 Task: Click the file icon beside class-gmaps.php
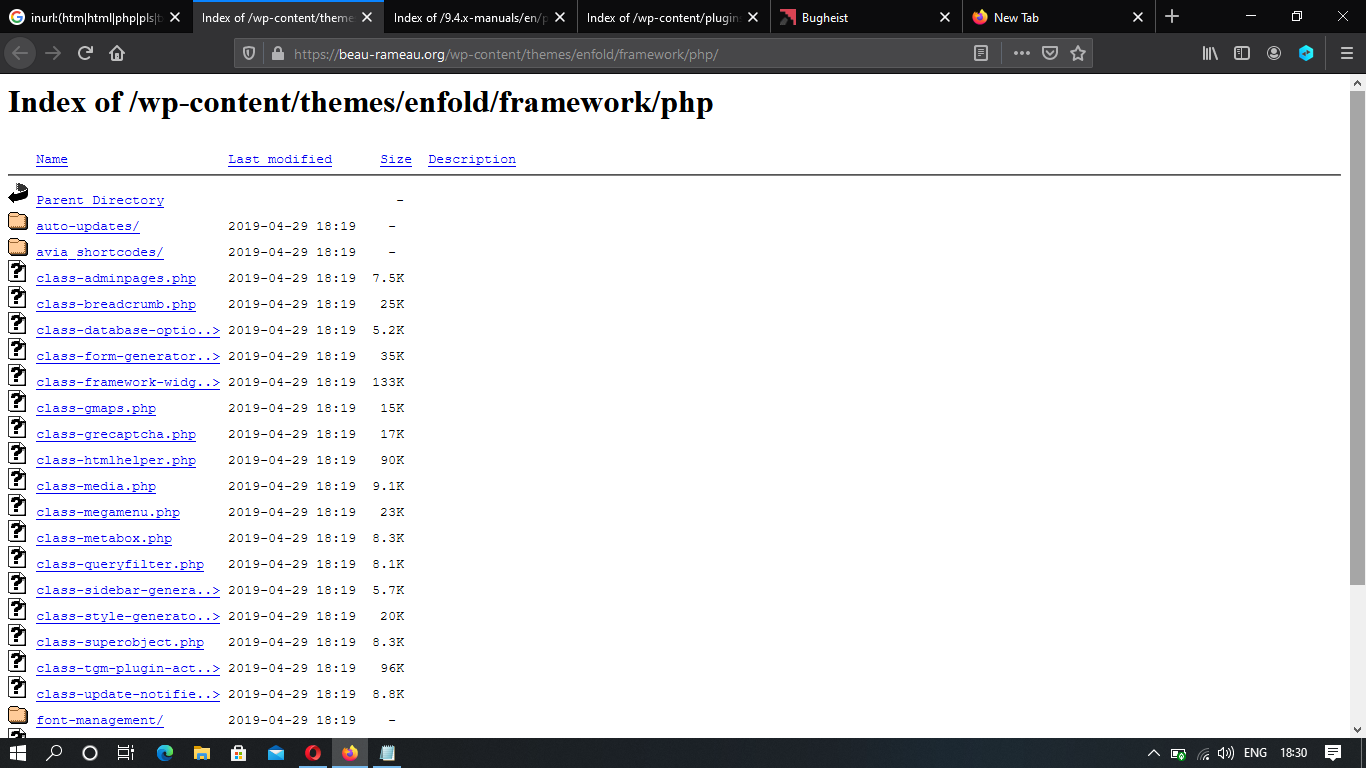(17, 402)
